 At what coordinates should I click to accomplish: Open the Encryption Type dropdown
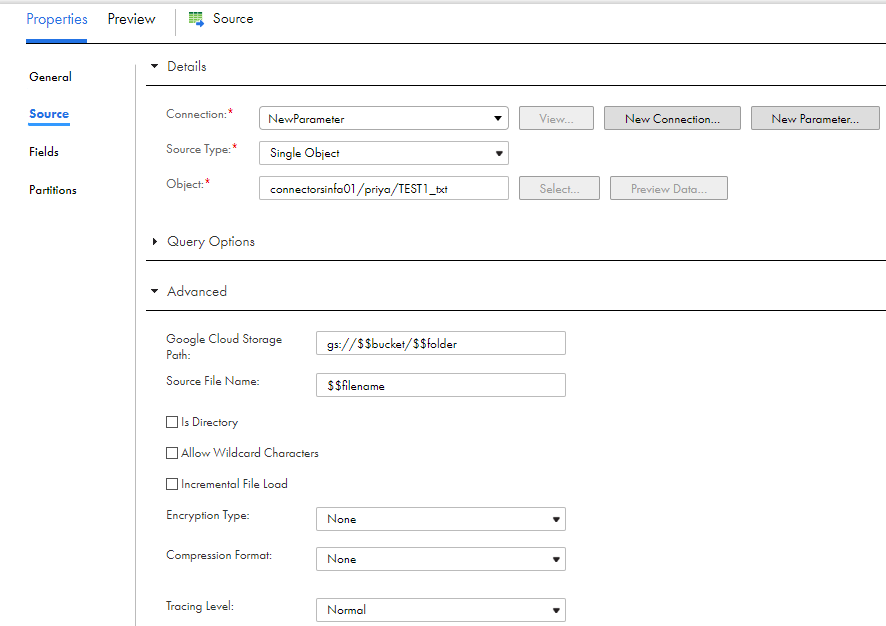(x=441, y=519)
